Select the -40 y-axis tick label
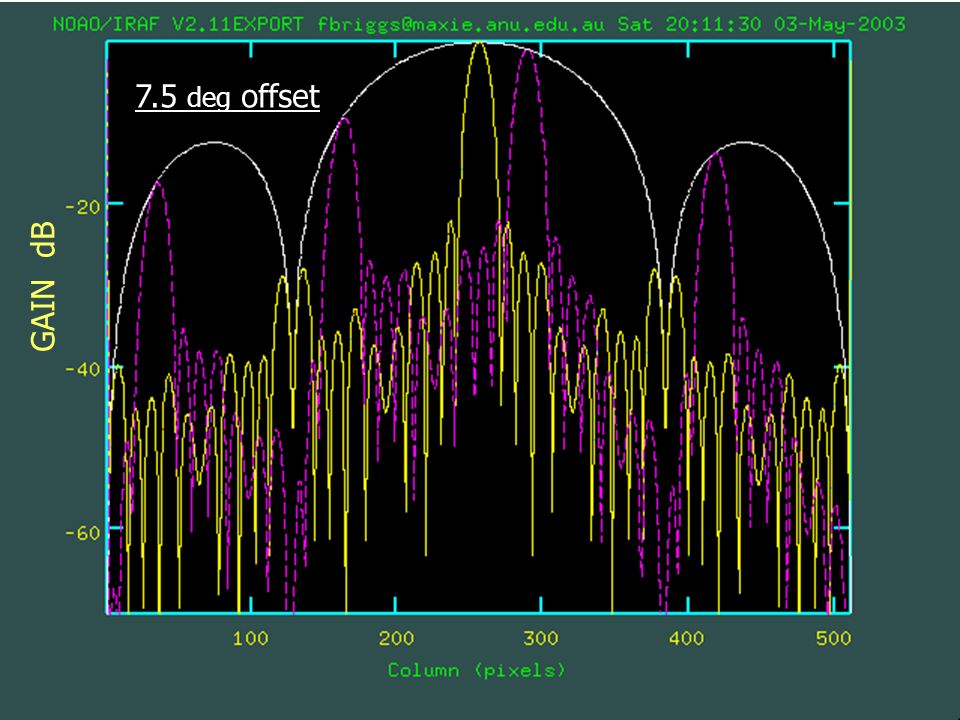The height and width of the screenshot is (720, 960). pyautogui.click(x=83, y=370)
